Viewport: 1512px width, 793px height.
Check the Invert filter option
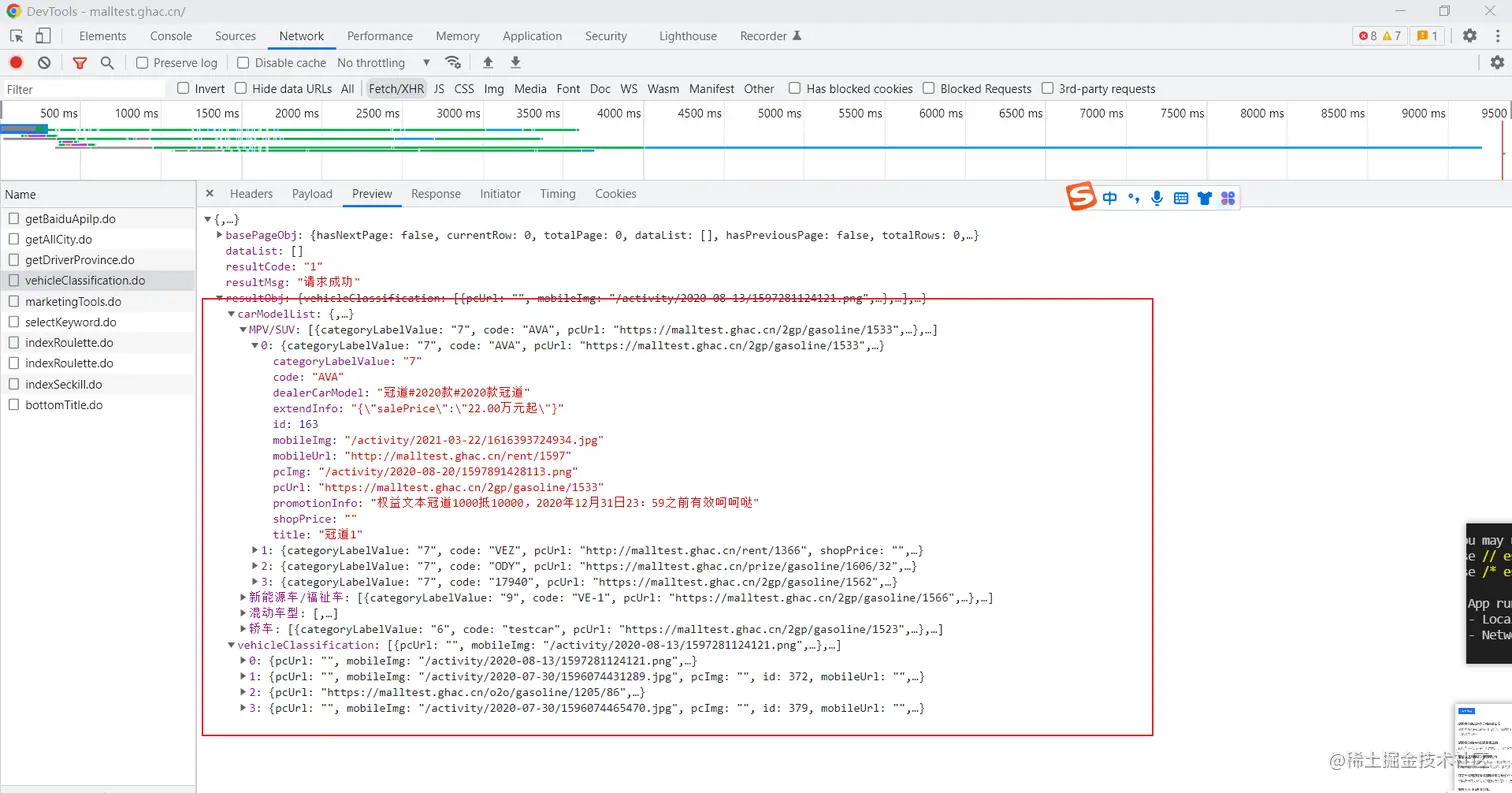[x=183, y=88]
